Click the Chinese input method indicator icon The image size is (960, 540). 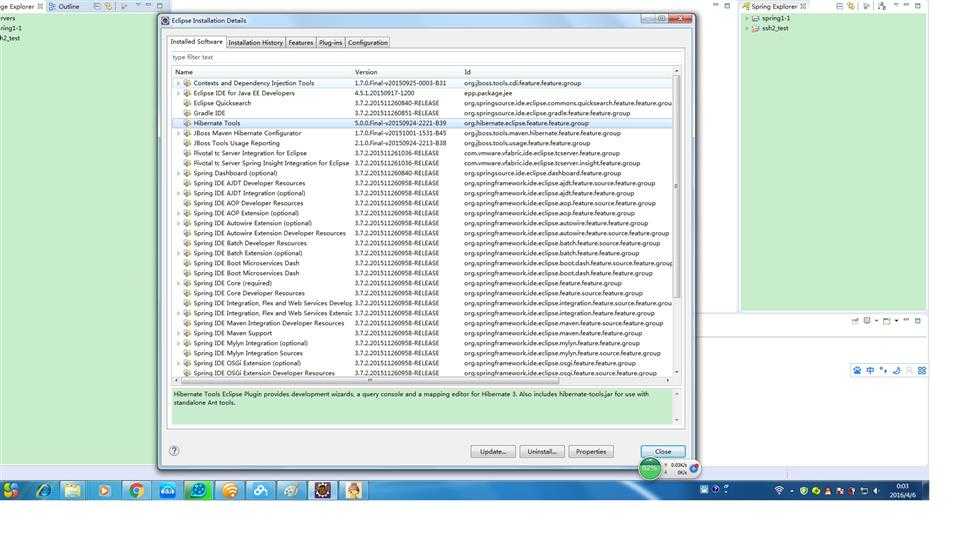[870, 370]
